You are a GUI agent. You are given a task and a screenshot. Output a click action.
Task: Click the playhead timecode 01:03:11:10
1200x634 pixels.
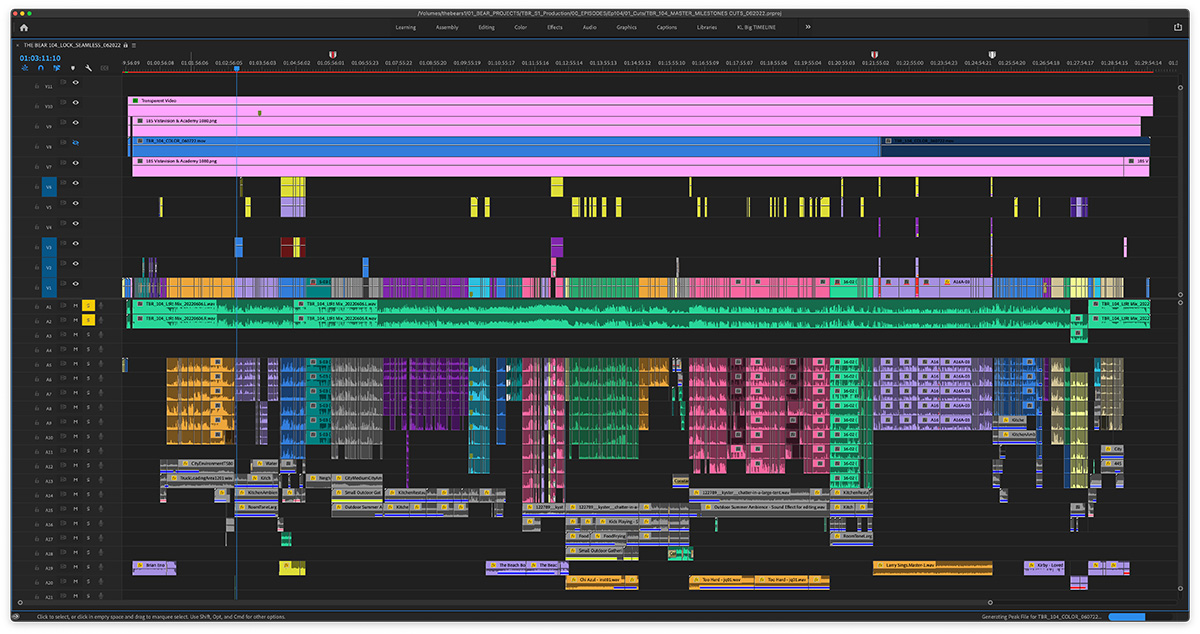point(40,57)
